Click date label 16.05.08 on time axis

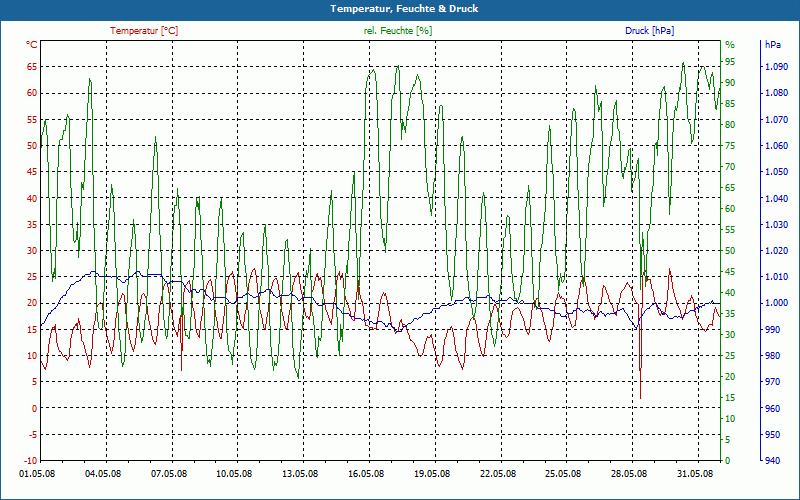pos(366,473)
